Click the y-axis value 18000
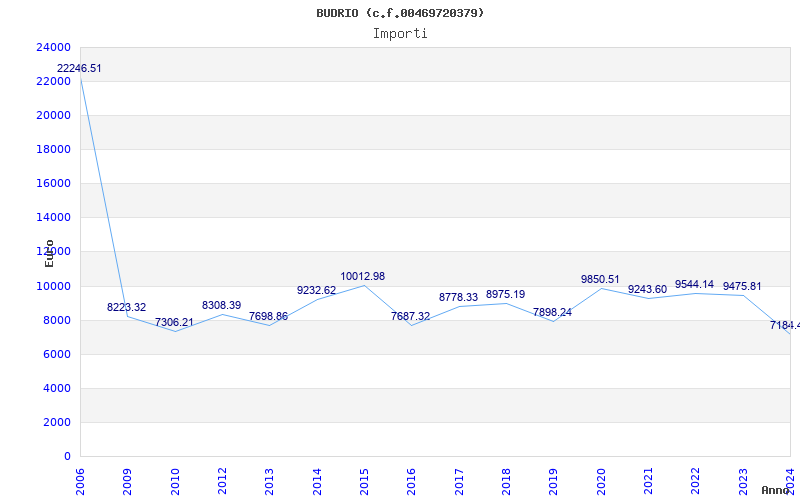 [x=54, y=149]
